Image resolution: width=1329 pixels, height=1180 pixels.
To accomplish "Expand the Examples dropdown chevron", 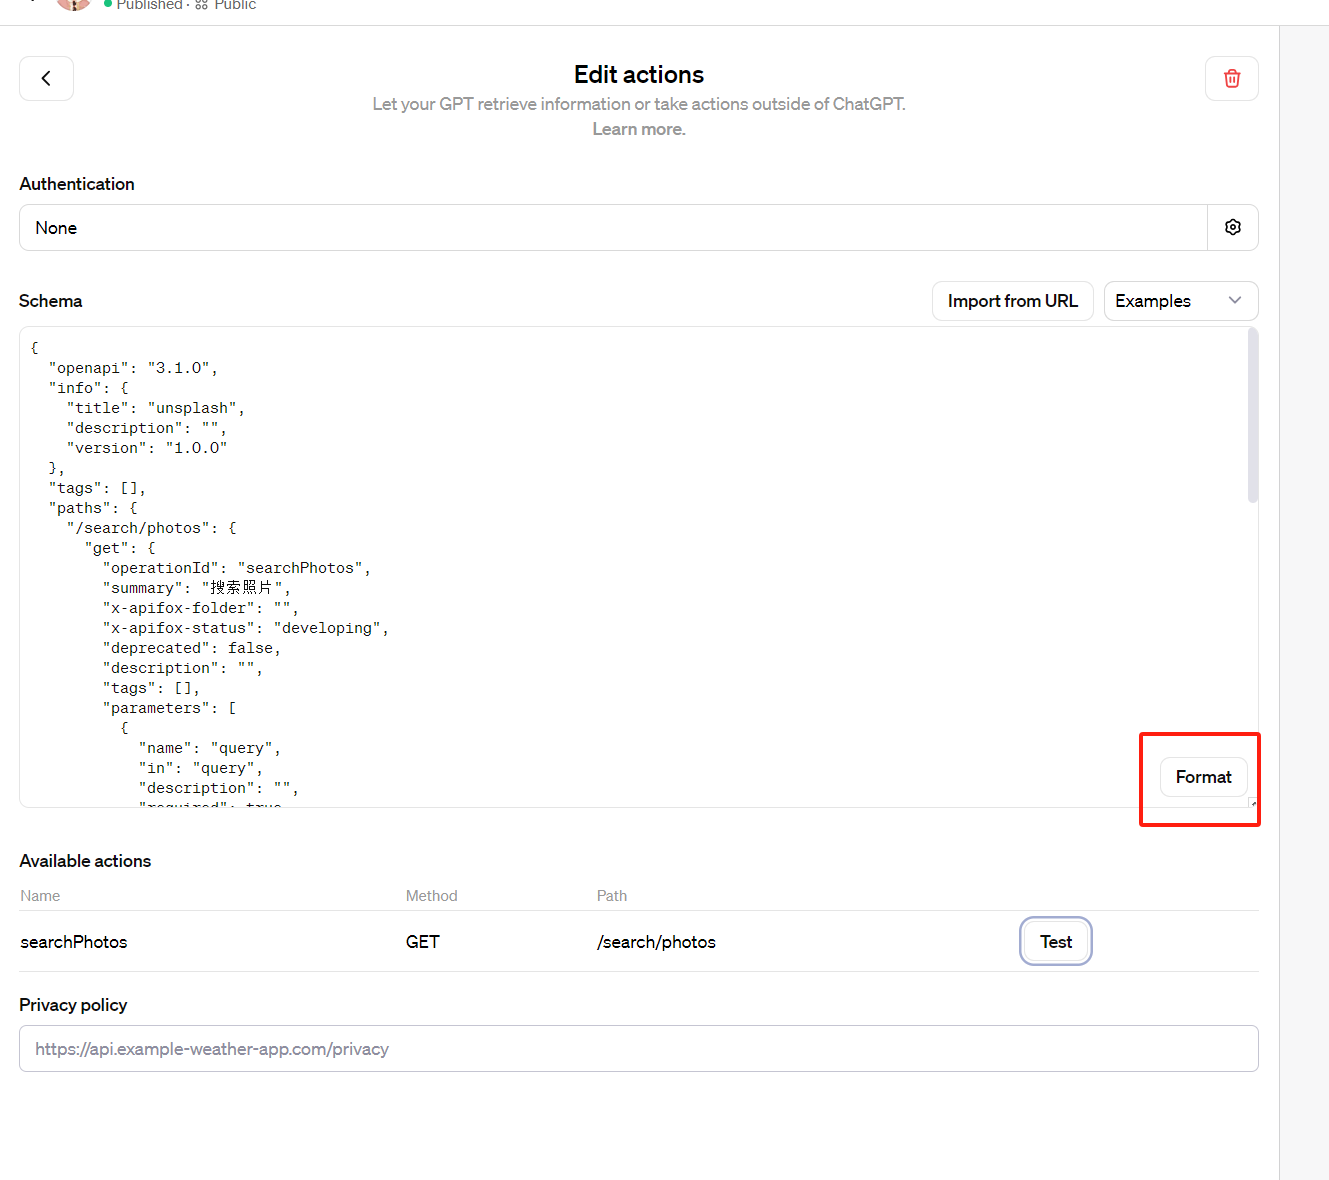I will 1235,300.
